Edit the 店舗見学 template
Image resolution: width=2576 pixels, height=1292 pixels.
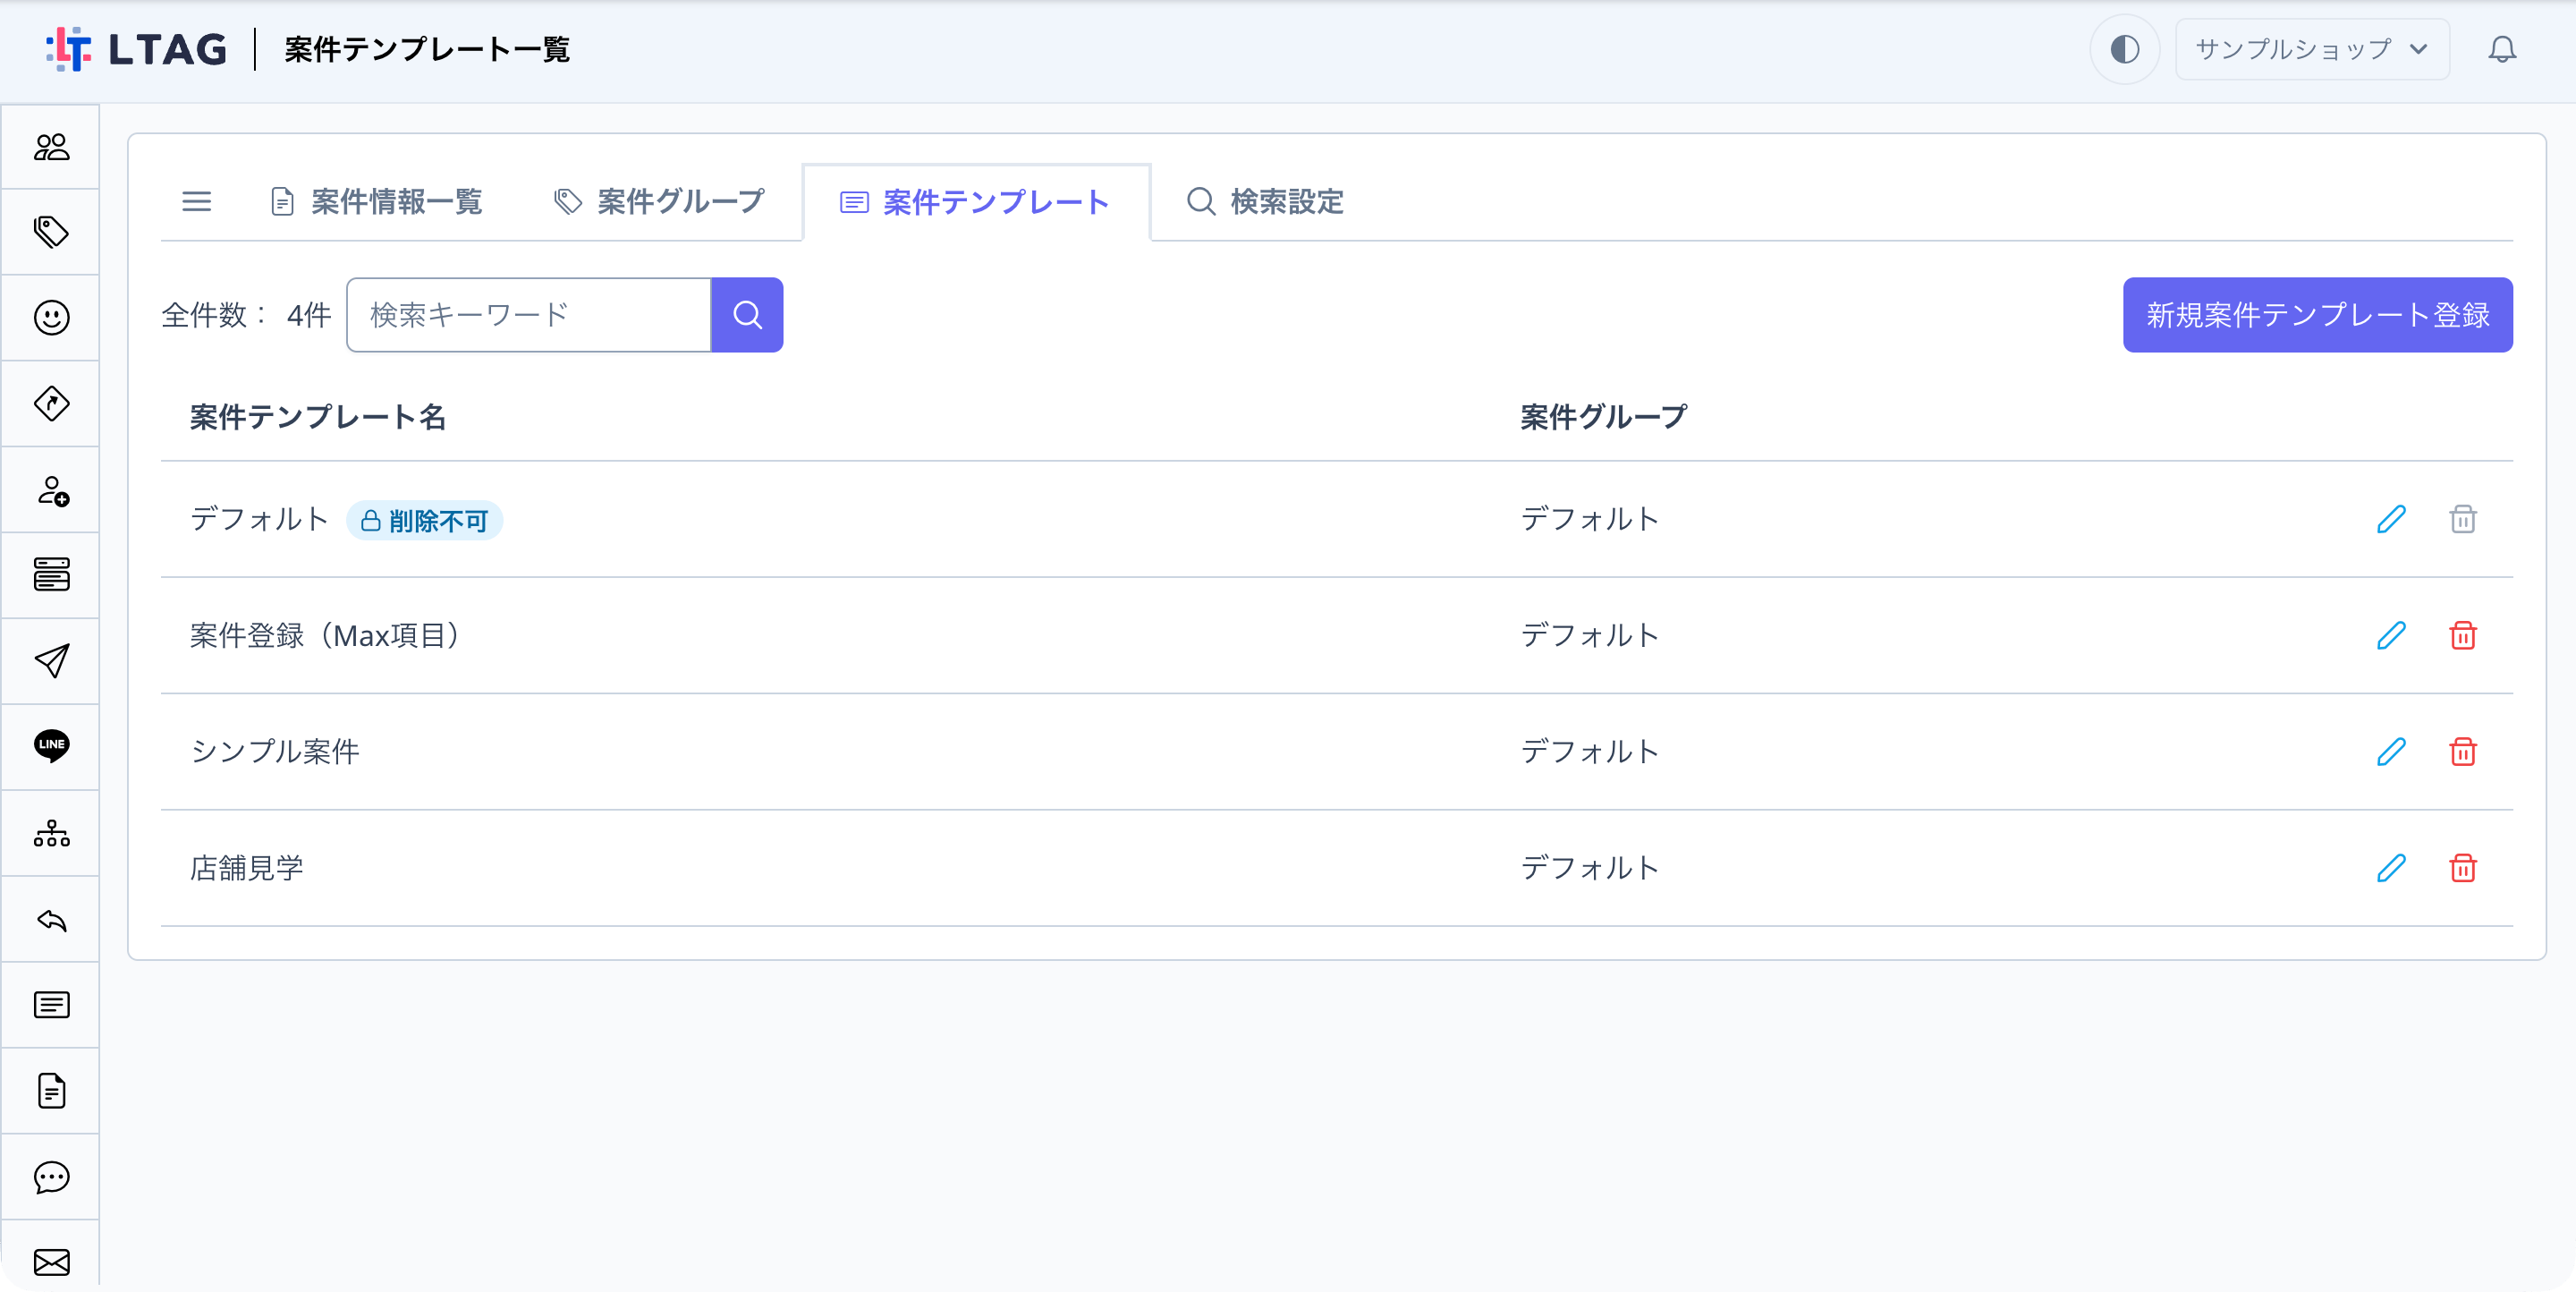click(2390, 868)
